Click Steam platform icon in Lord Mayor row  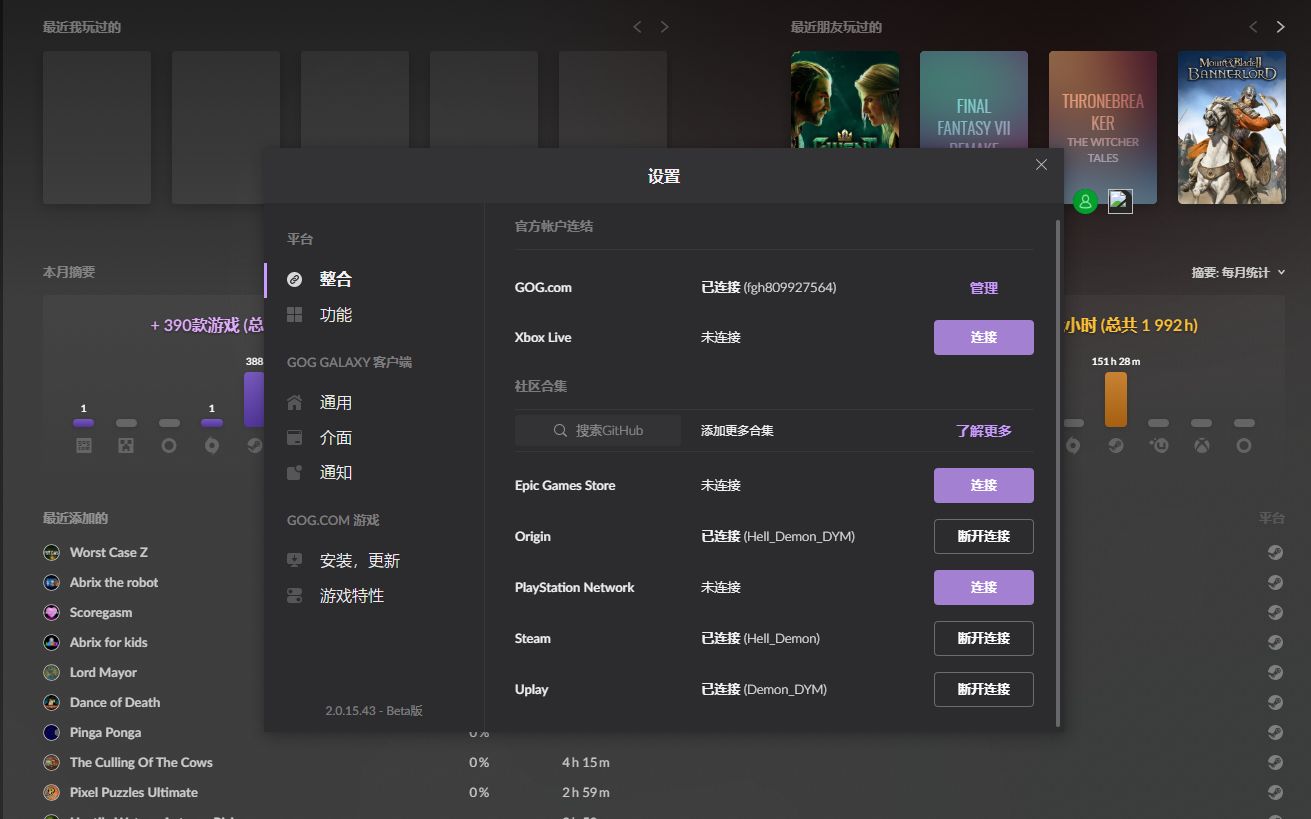click(1275, 672)
